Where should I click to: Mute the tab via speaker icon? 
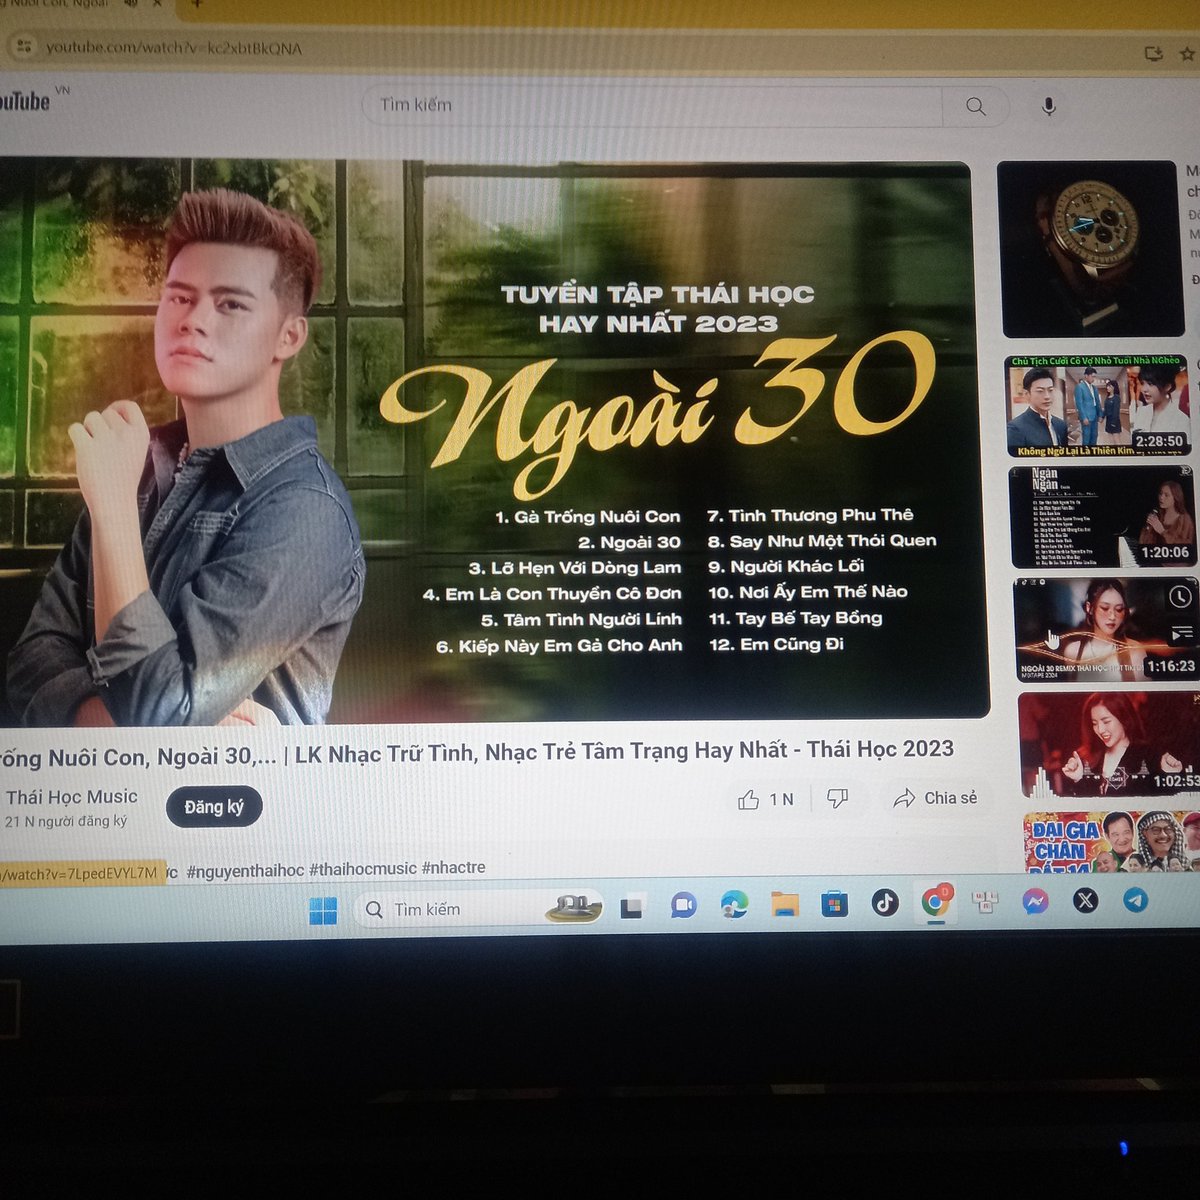tap(130, 4)
